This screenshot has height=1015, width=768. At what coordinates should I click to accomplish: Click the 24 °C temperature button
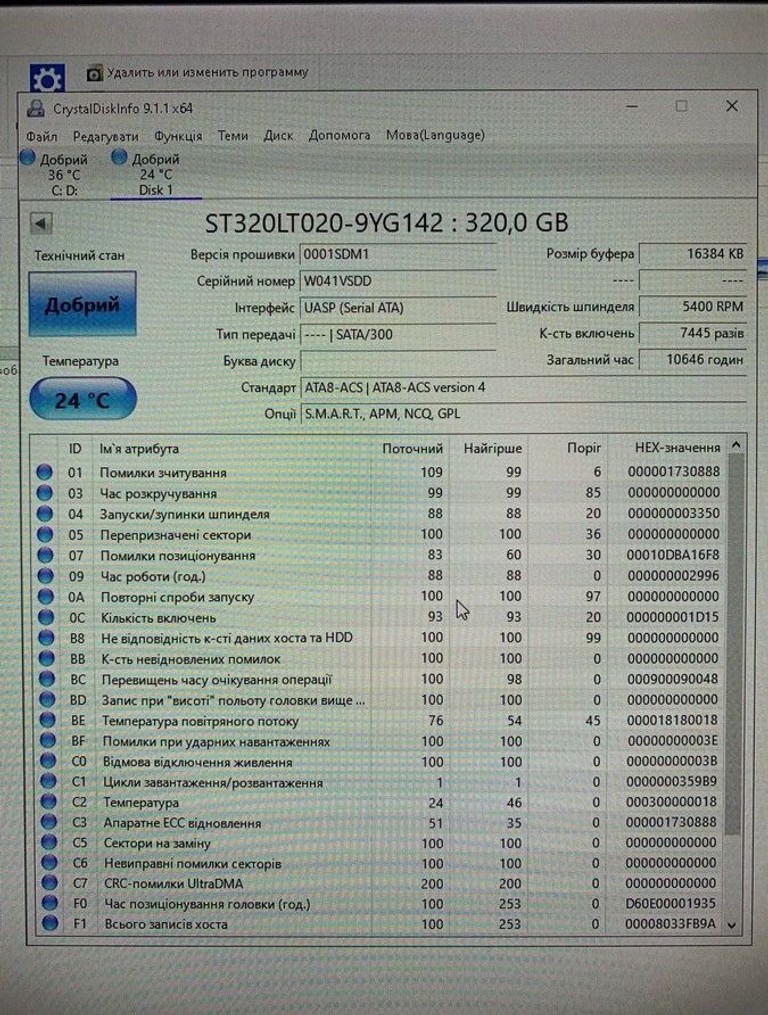point(83,399)
